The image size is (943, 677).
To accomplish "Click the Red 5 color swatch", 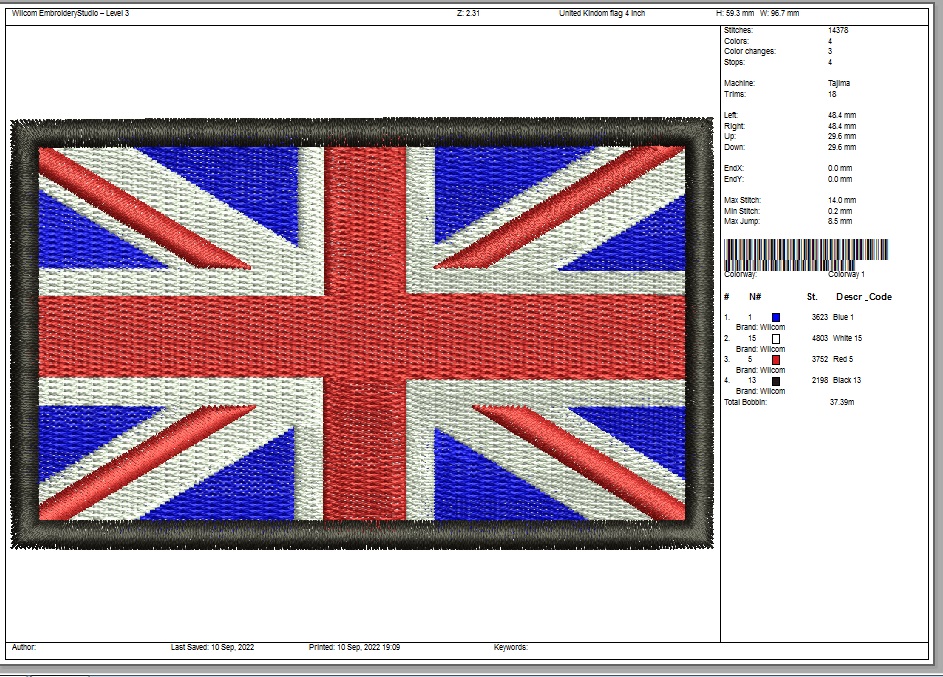I will click(x=775, y=359).
